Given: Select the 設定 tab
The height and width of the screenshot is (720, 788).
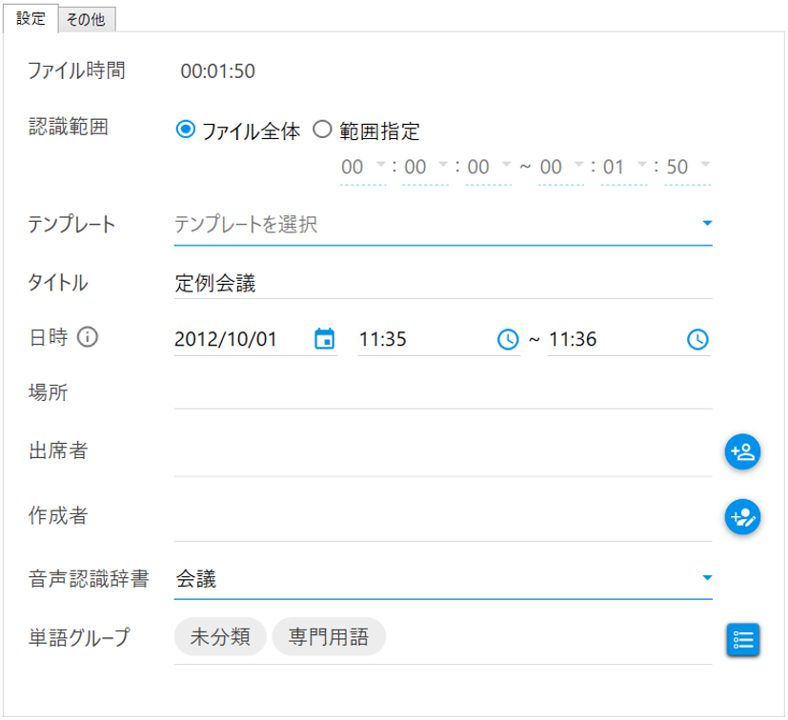Looking at the screenshot, I should [x=31, y=19].
